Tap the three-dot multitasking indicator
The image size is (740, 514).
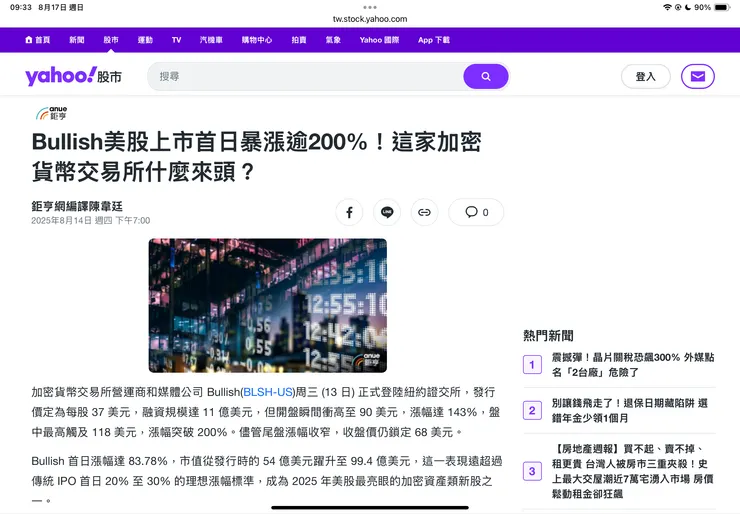(x=370, y=7)
